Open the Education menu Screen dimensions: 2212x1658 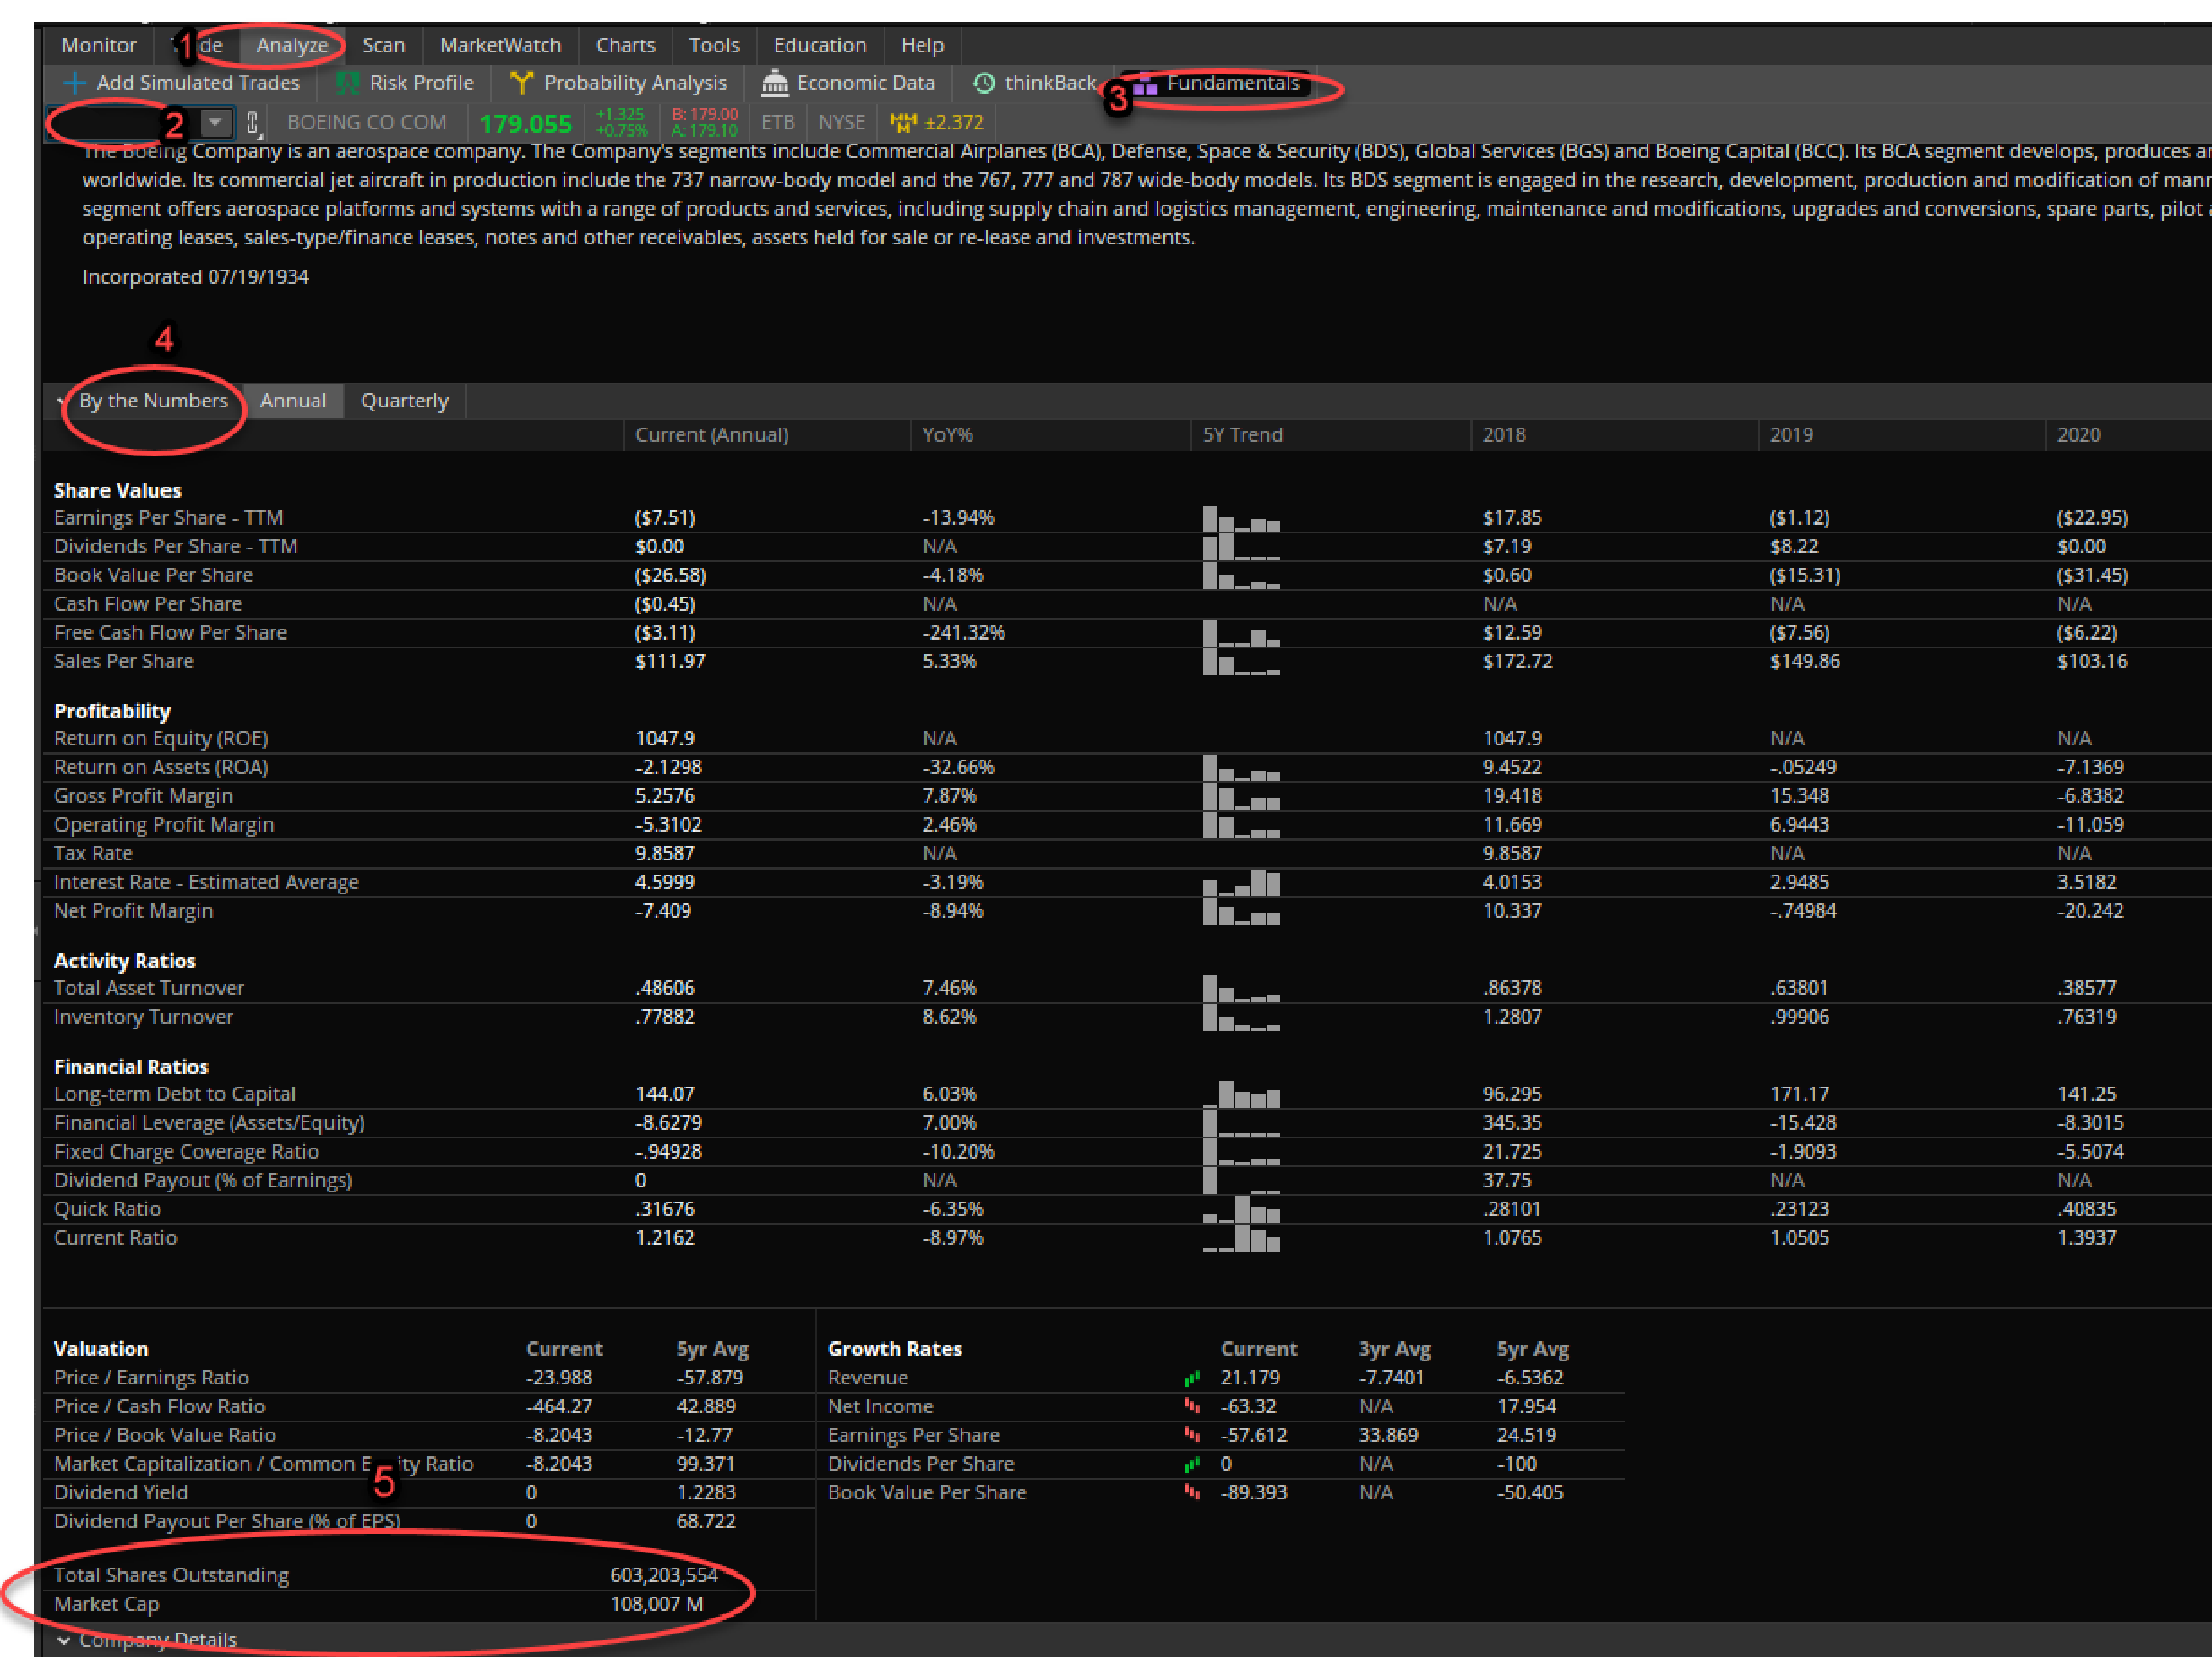click(x=820, y=45)
